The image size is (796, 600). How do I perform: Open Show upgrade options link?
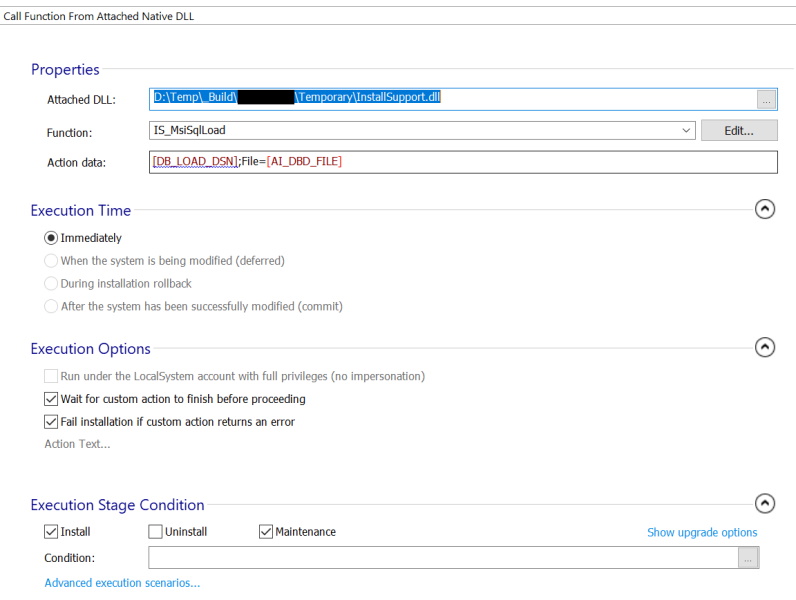[x=702, y=533]
